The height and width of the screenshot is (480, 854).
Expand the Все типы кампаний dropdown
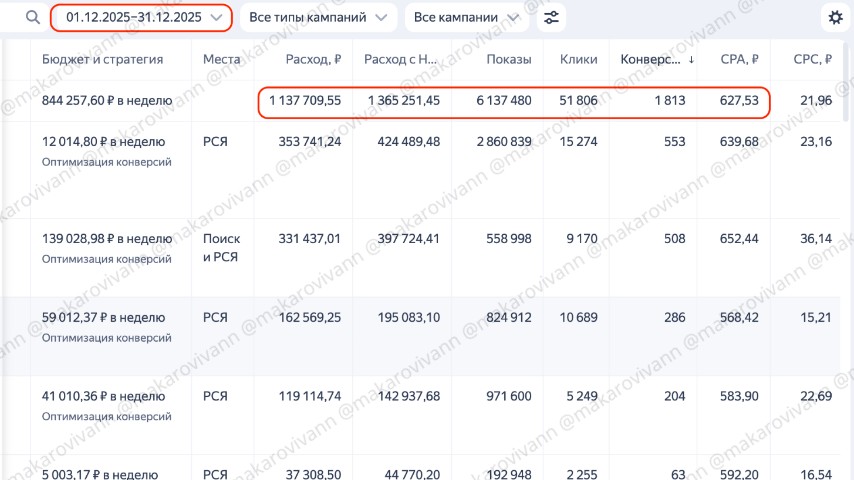tap(316, 18)
